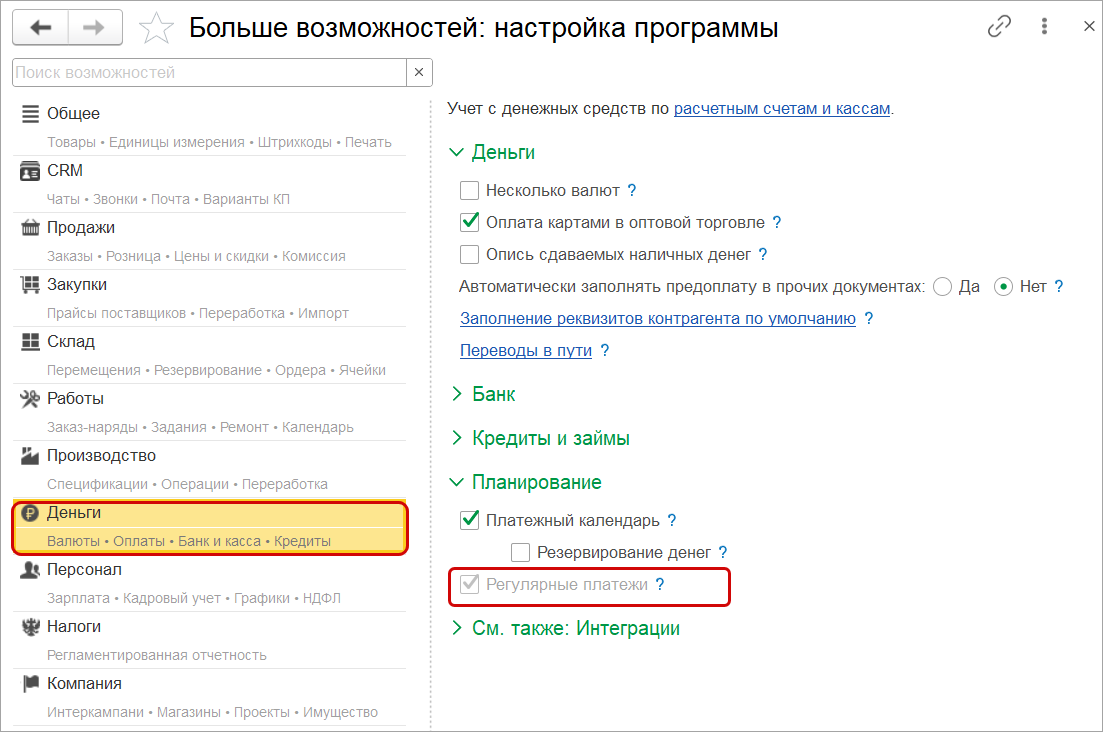The height and width of the screenshot is (732, 1103).
Task: Click the Продажи basket icon
Action: point(30,228)
